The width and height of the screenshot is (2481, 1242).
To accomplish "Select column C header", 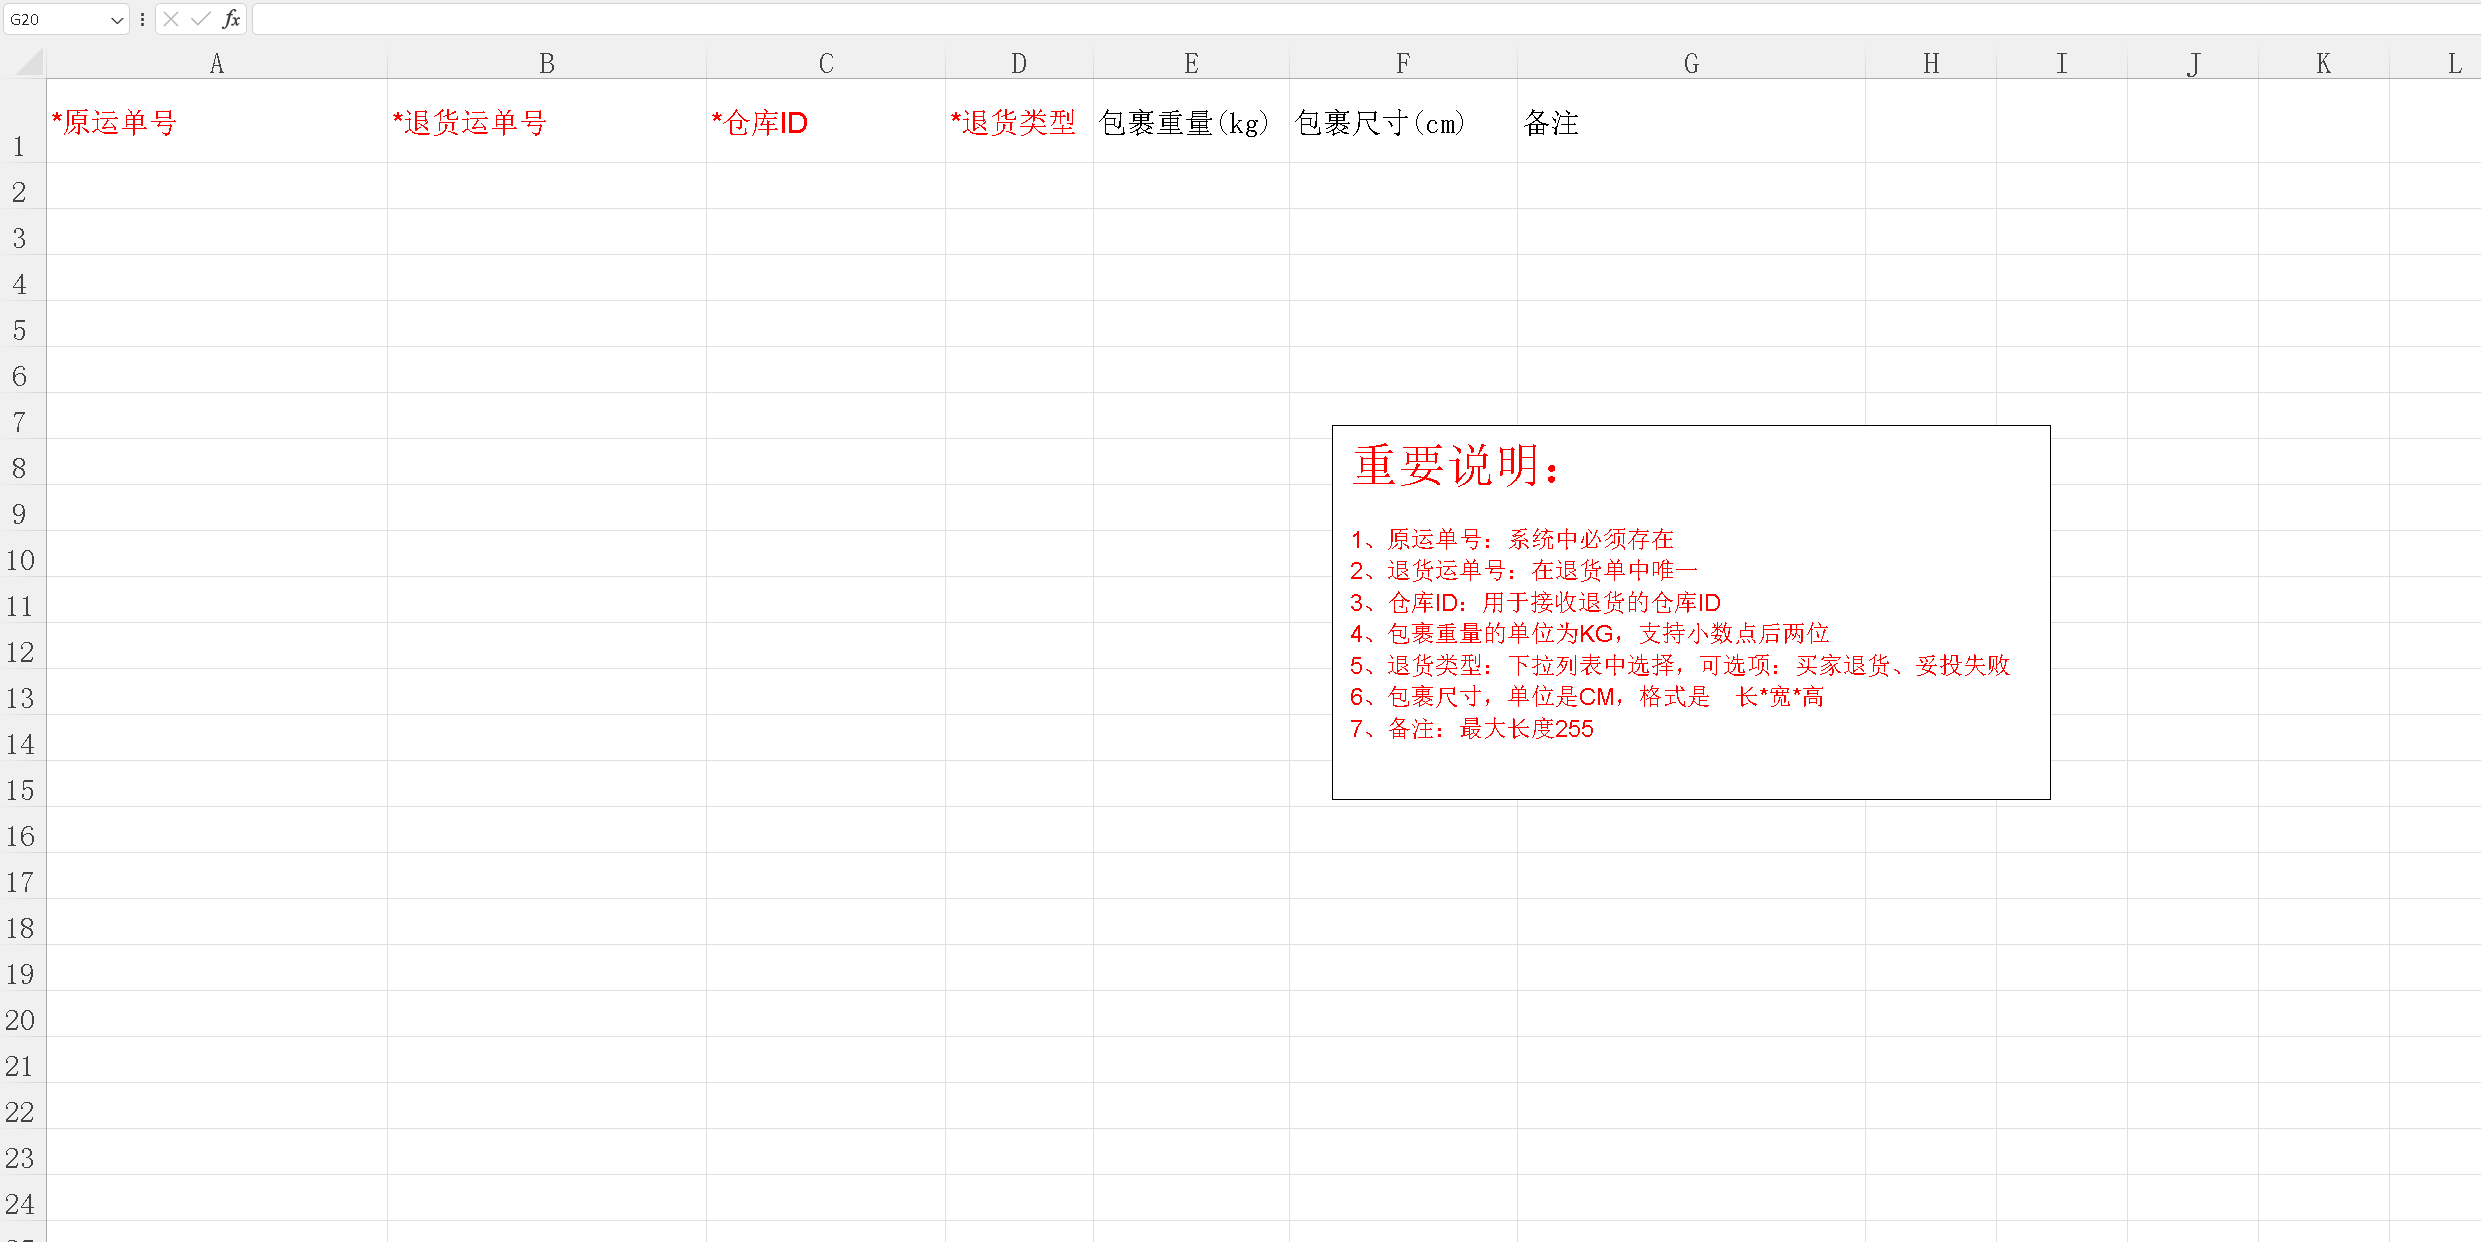I will [826, 64].
